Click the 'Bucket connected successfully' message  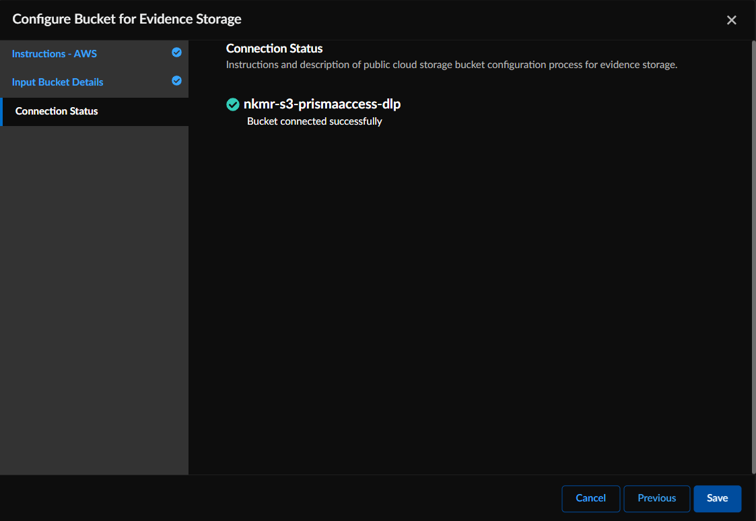point(314,122)
